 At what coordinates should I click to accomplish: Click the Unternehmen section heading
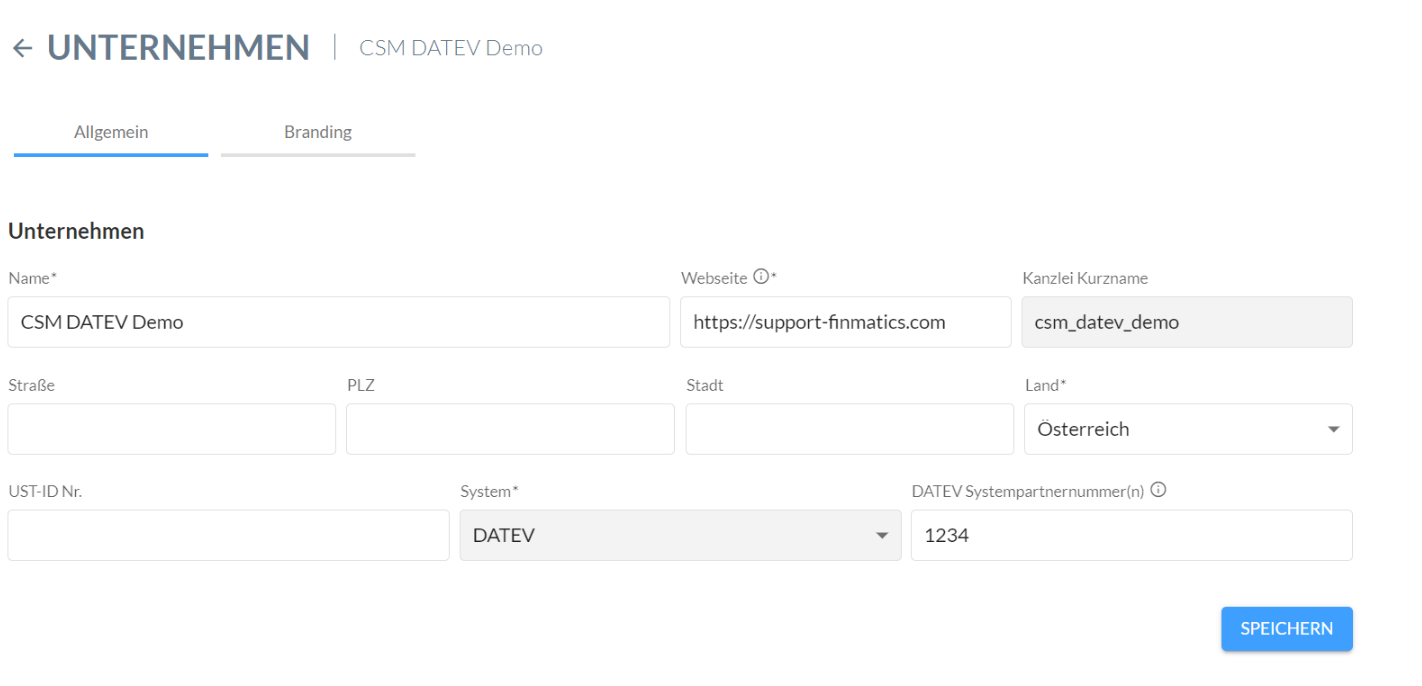(76, 231)
